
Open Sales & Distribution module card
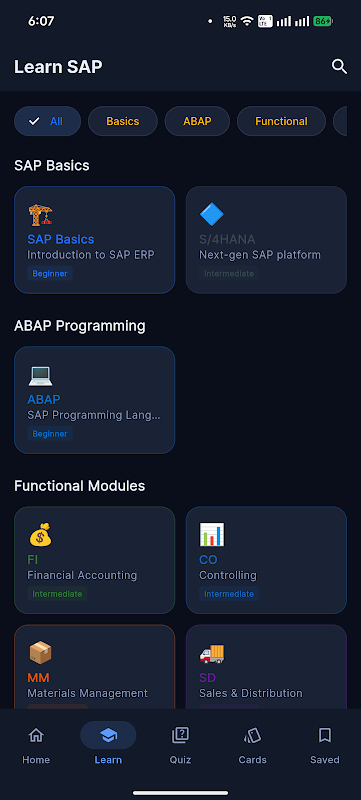pyautogui.click(x=266, y=666)
